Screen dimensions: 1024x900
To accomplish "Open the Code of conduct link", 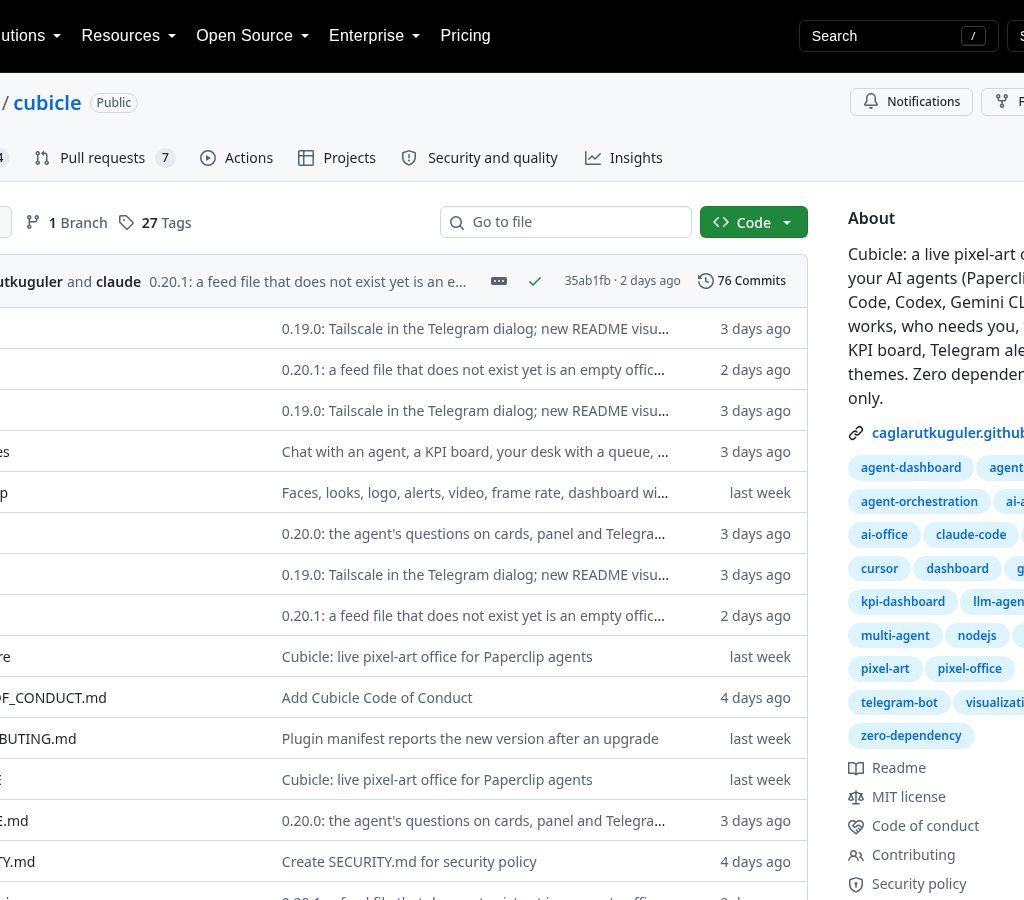I will pos(913,826).
